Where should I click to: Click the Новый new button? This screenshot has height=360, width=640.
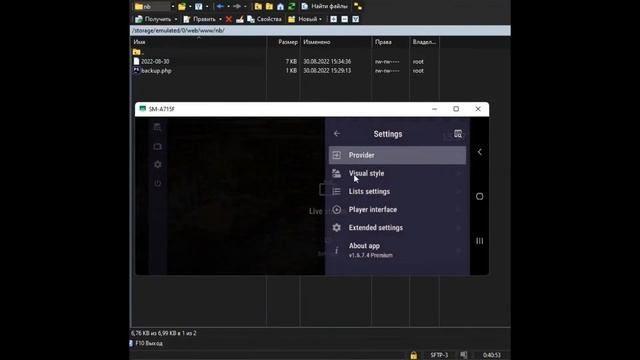point(302,19)
